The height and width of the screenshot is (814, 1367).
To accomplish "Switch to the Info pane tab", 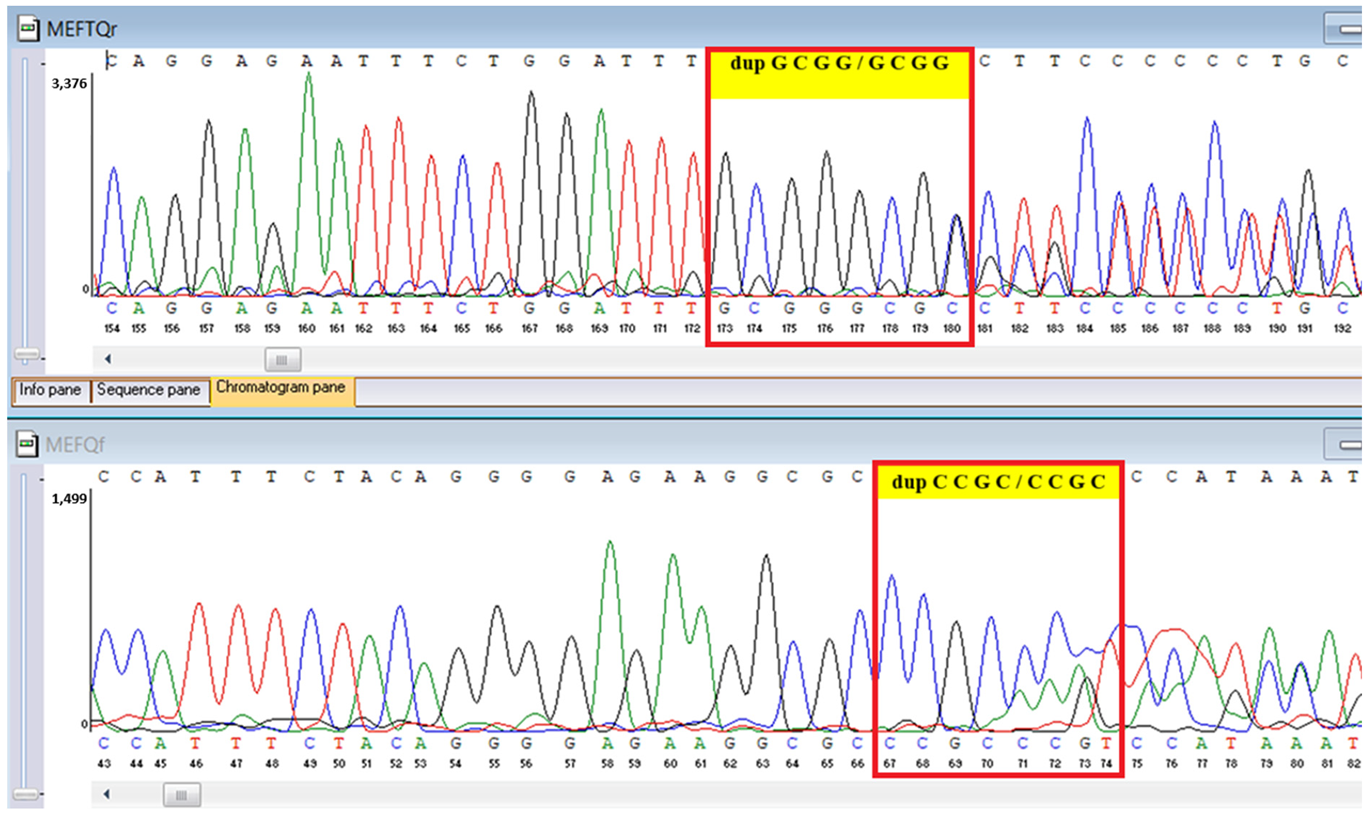I will click(x=51, y=390).
